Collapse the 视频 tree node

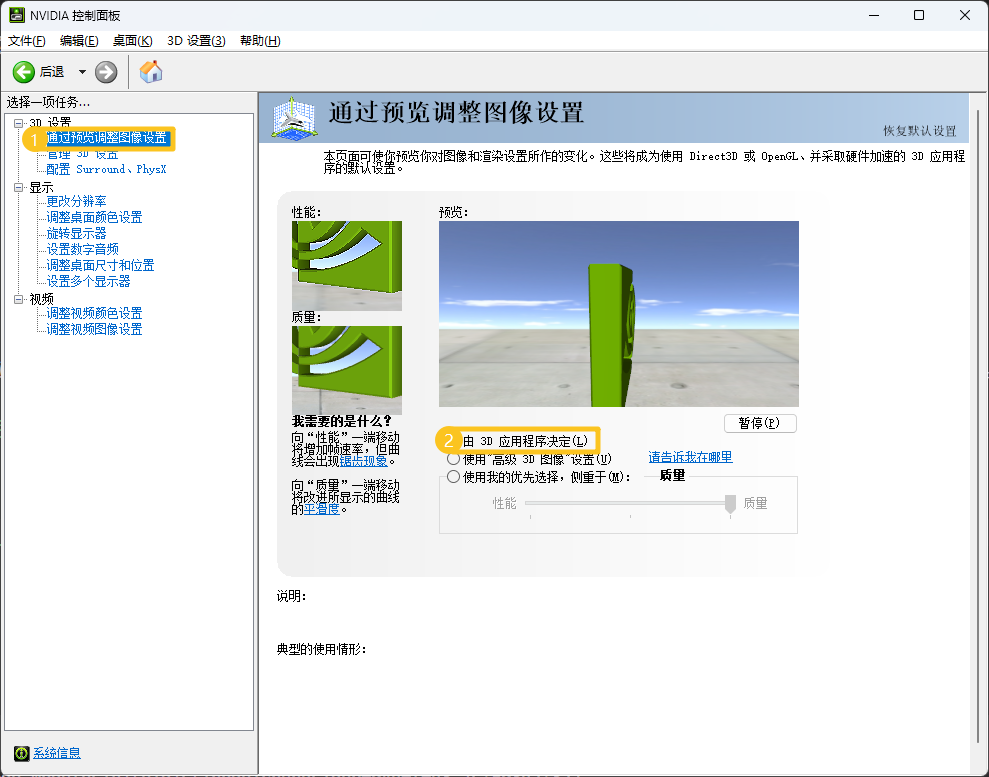pyautogui.click(x=18, y=299)
